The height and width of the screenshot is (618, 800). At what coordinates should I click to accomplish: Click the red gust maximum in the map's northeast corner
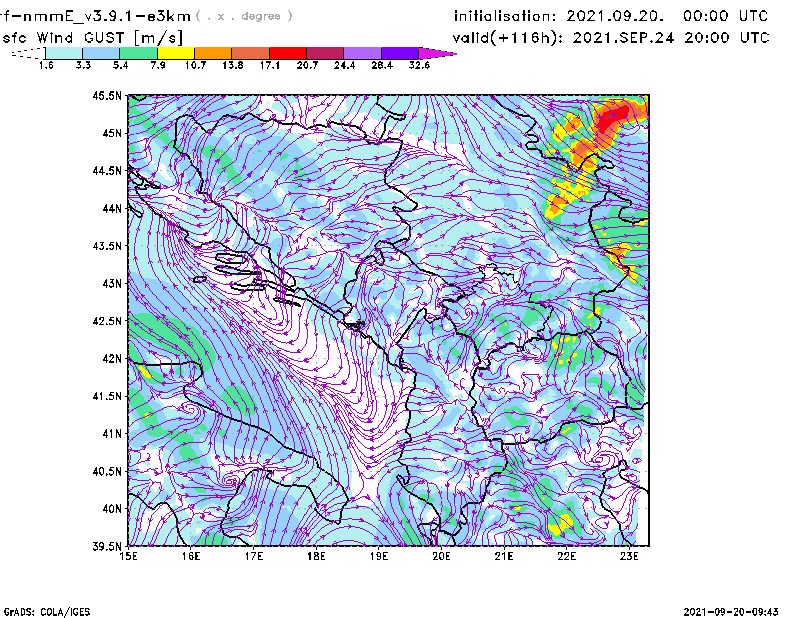614,117
